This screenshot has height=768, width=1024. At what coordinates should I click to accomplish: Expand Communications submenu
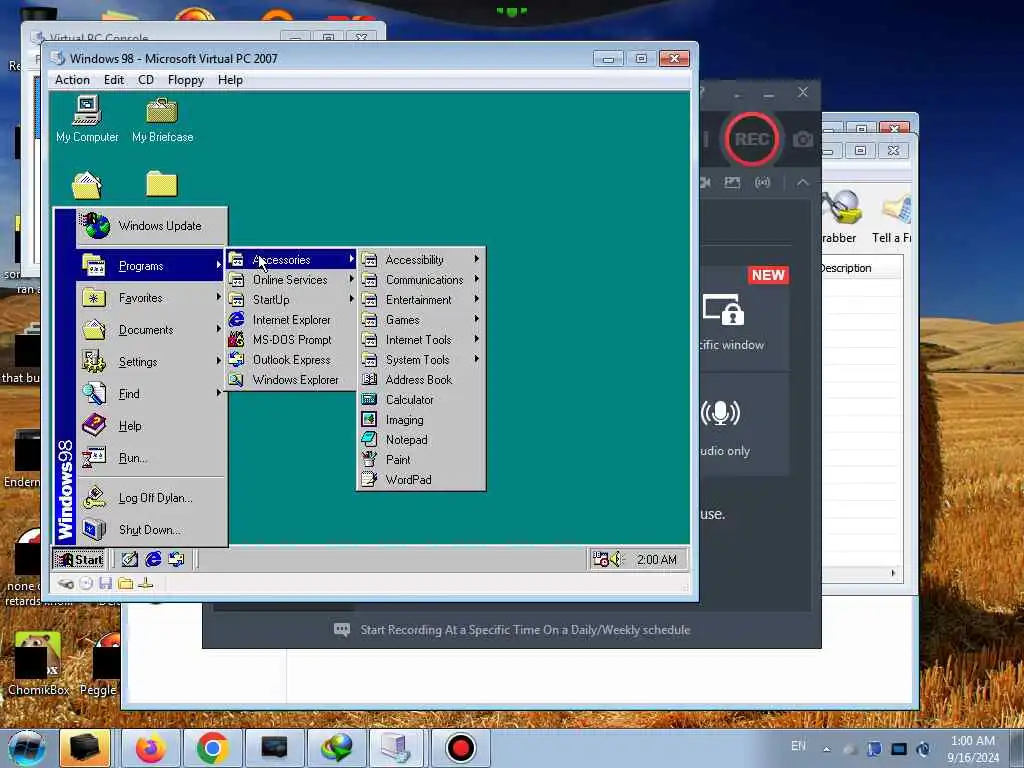tap(421, 280)
